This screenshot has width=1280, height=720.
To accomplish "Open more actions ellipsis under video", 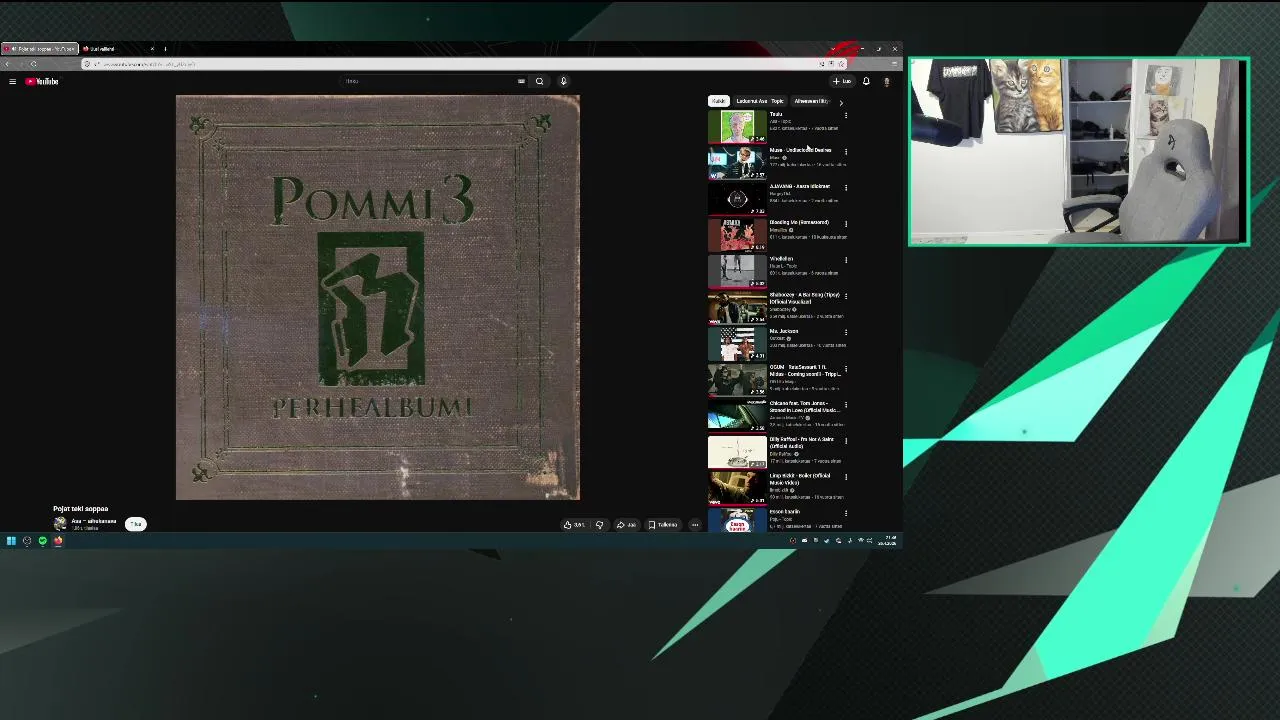I will pyautogui.click(x=695, y=524).
